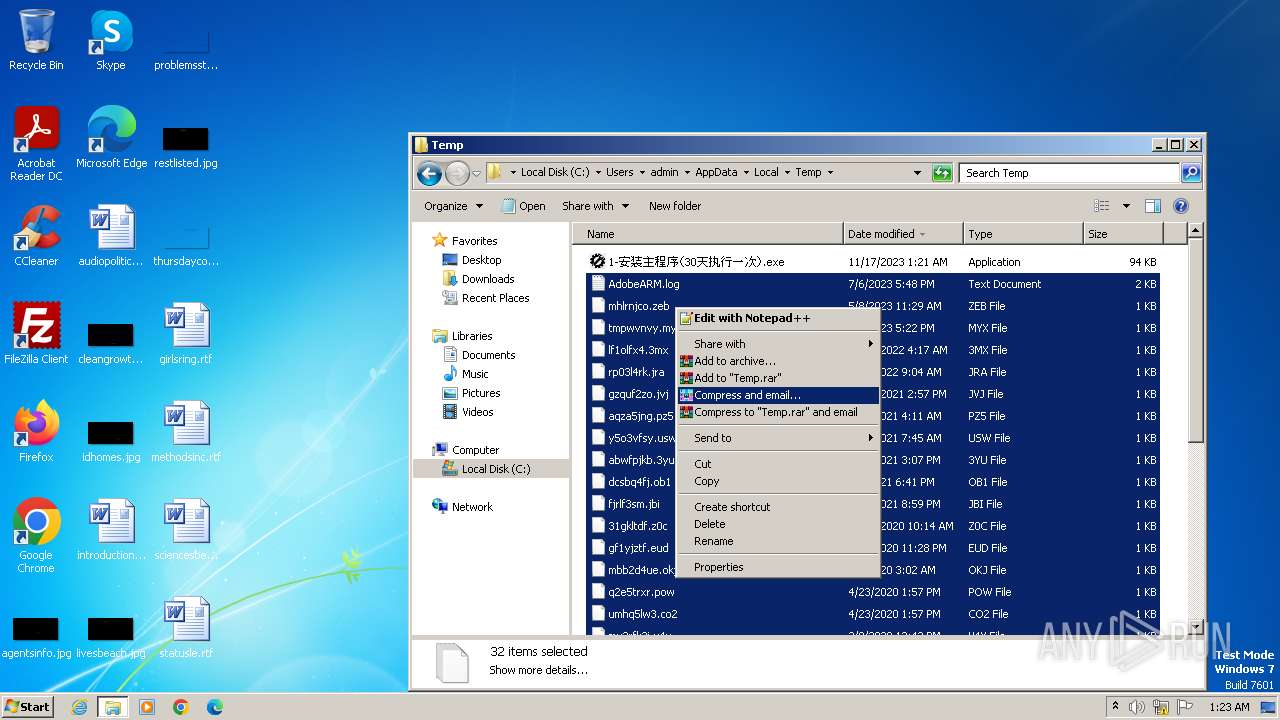Sort by Size column header

pos(1123,234)
